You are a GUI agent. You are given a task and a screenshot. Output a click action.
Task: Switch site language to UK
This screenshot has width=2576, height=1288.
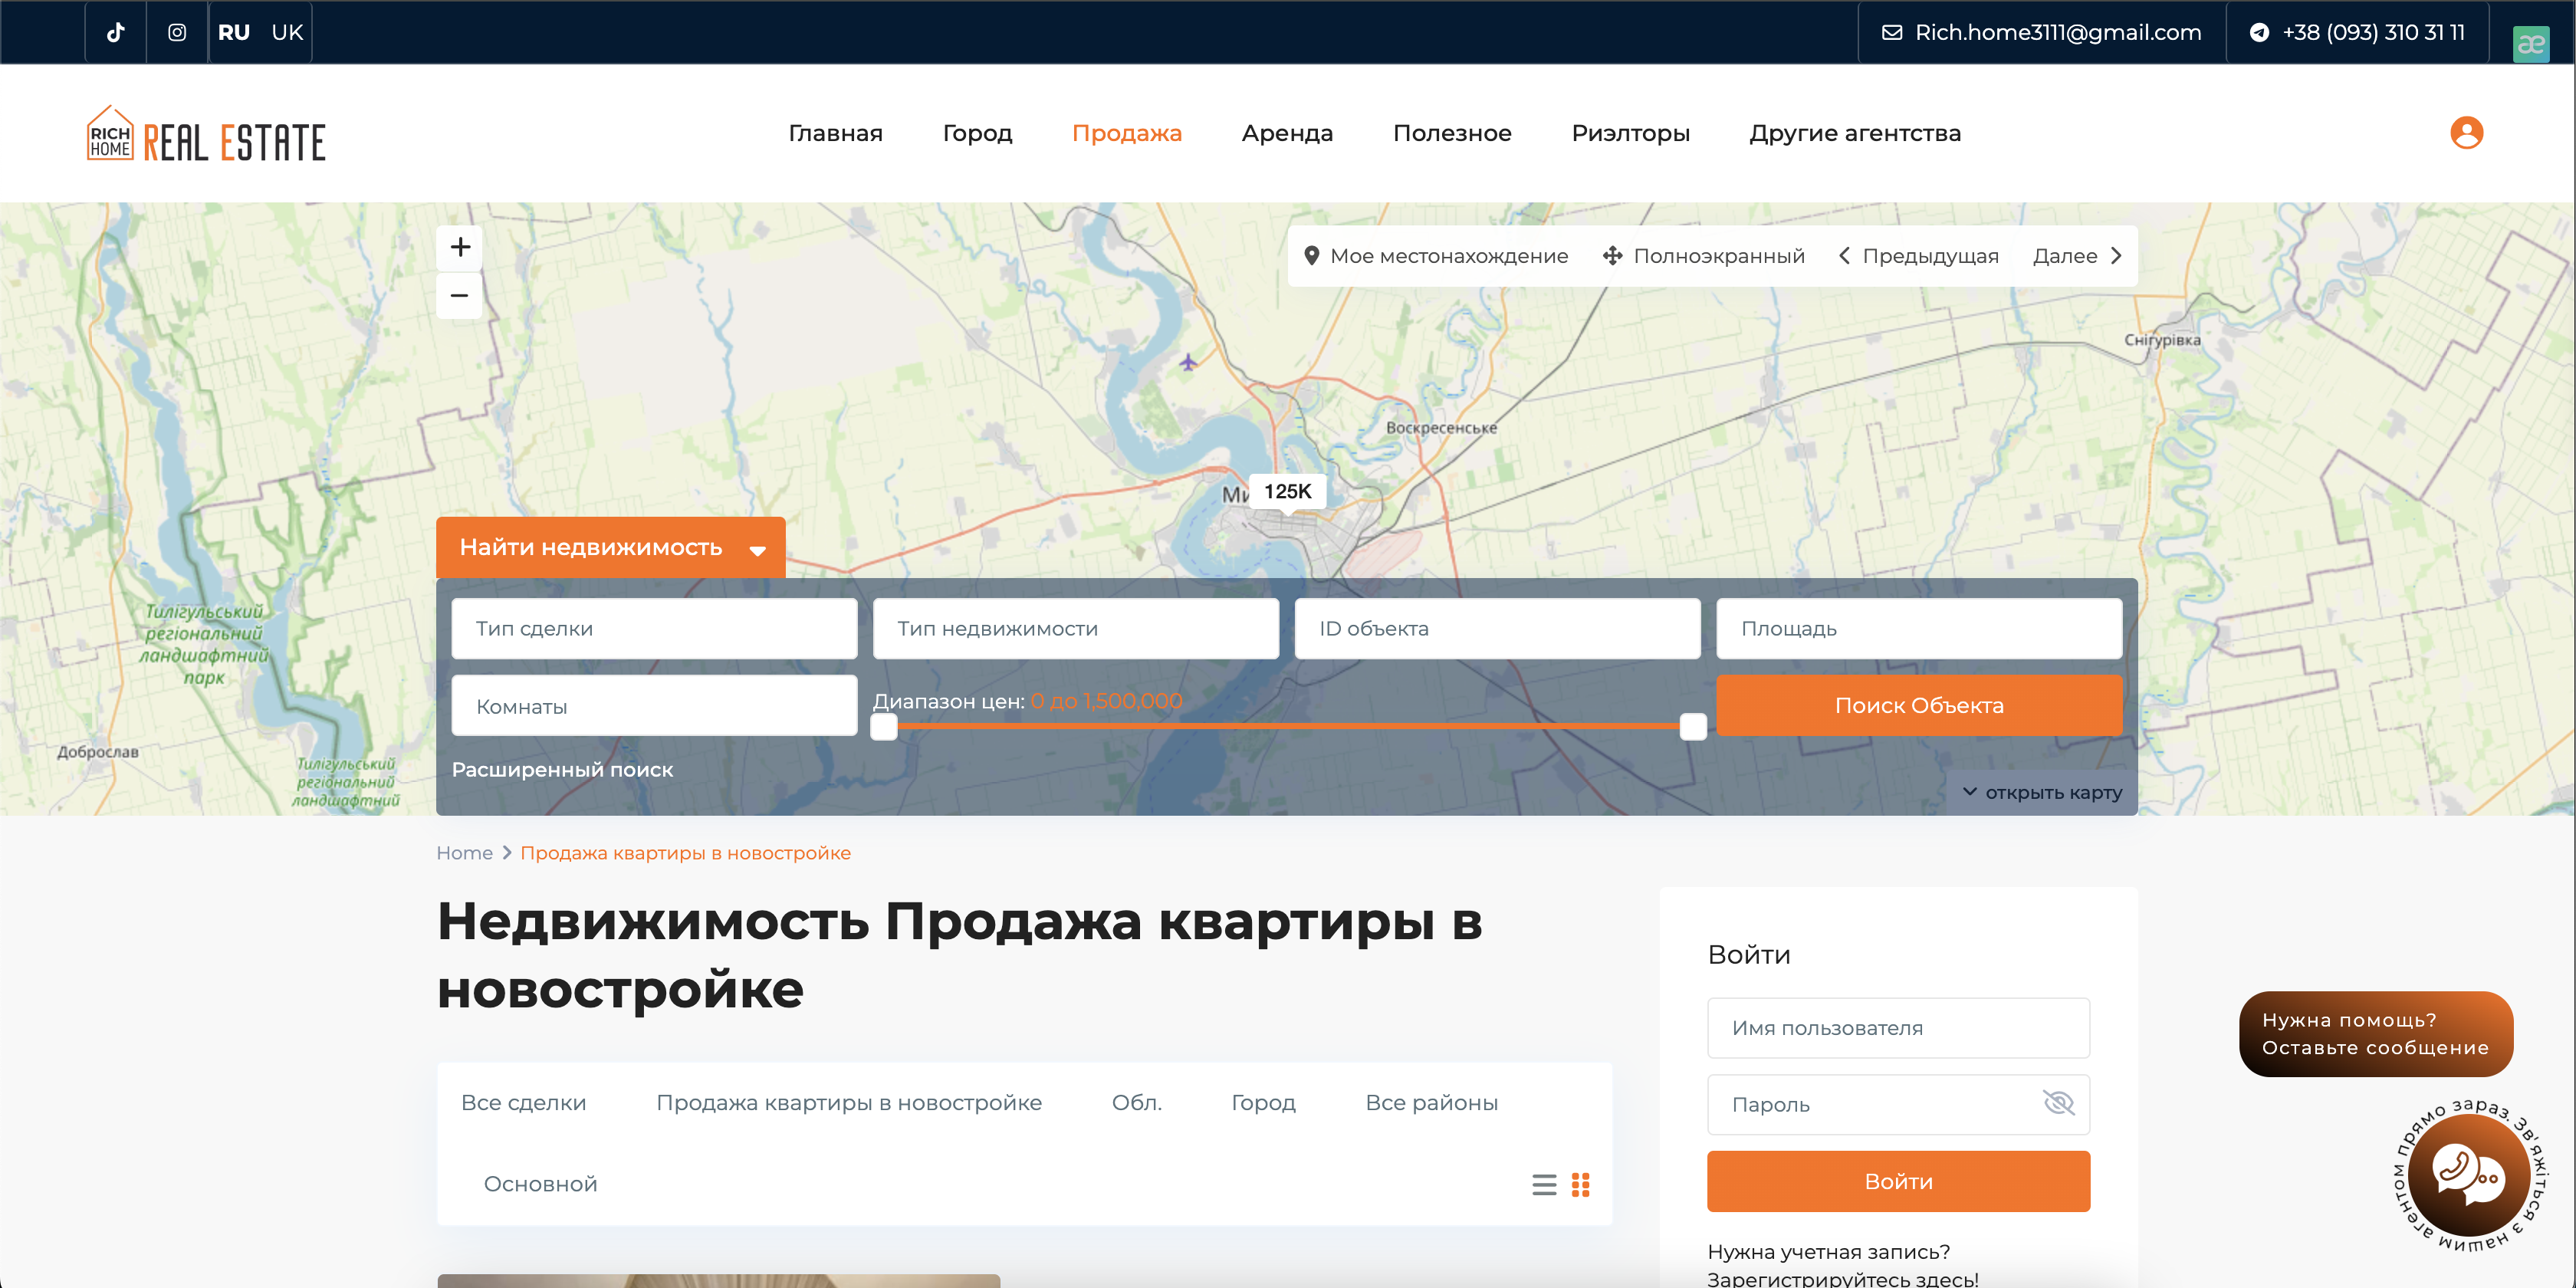pyautogui.click(x=287, y=32)
